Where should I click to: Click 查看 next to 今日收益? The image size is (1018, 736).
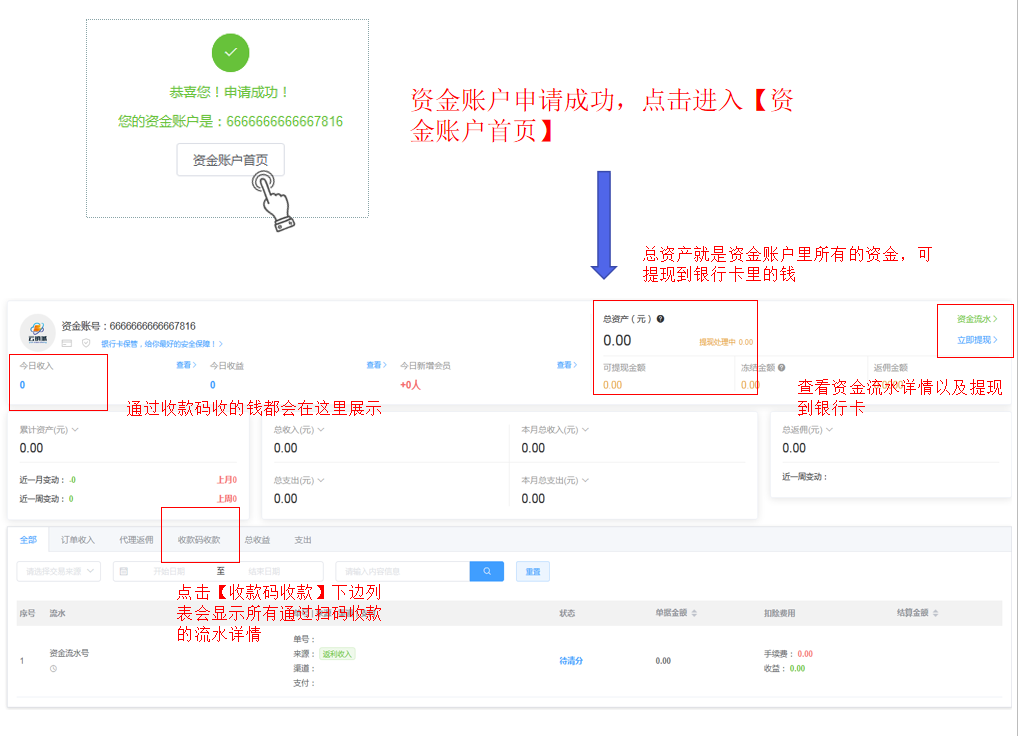point(376,365)
